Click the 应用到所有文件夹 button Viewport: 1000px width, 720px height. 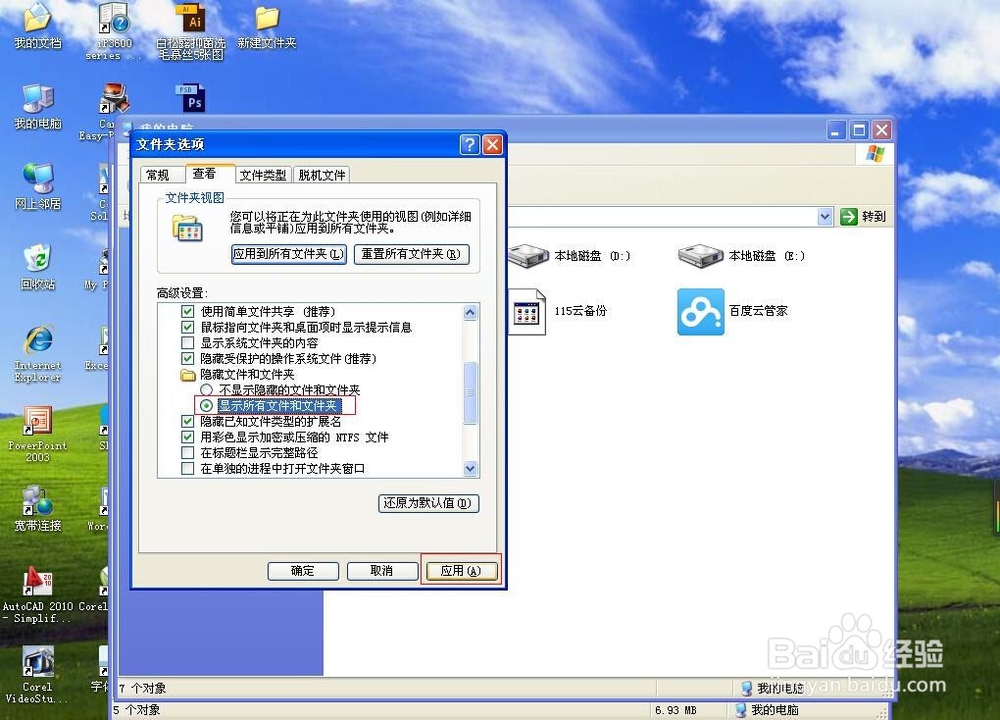(x=288, y=255)
